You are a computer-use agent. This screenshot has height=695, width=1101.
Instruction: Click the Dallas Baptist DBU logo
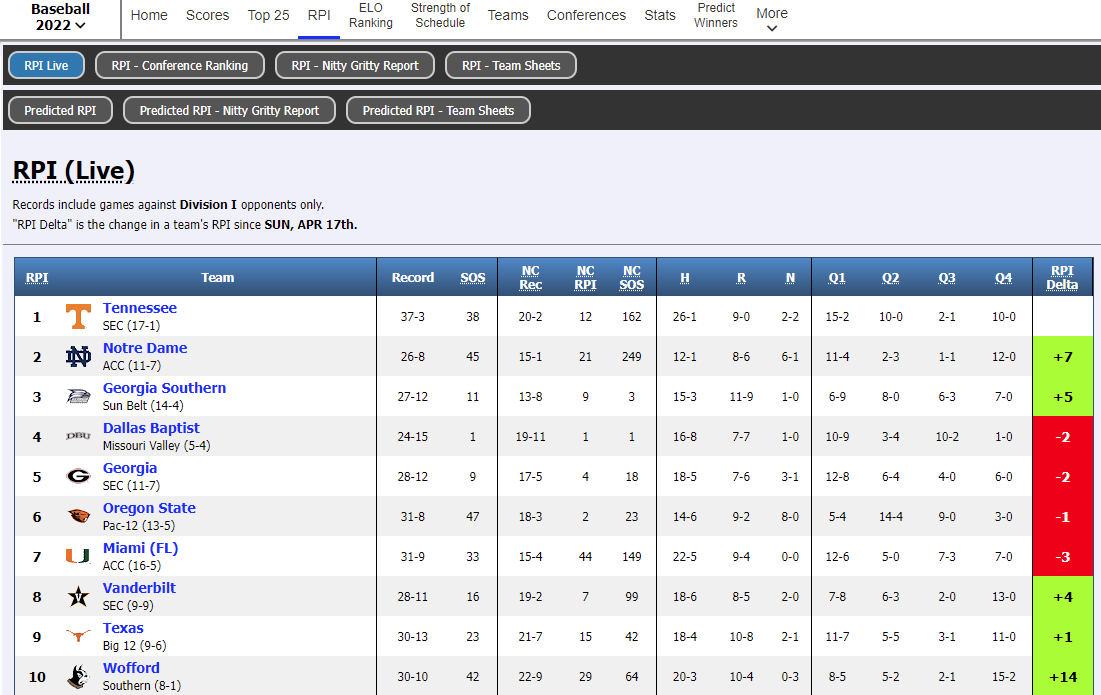78,436
